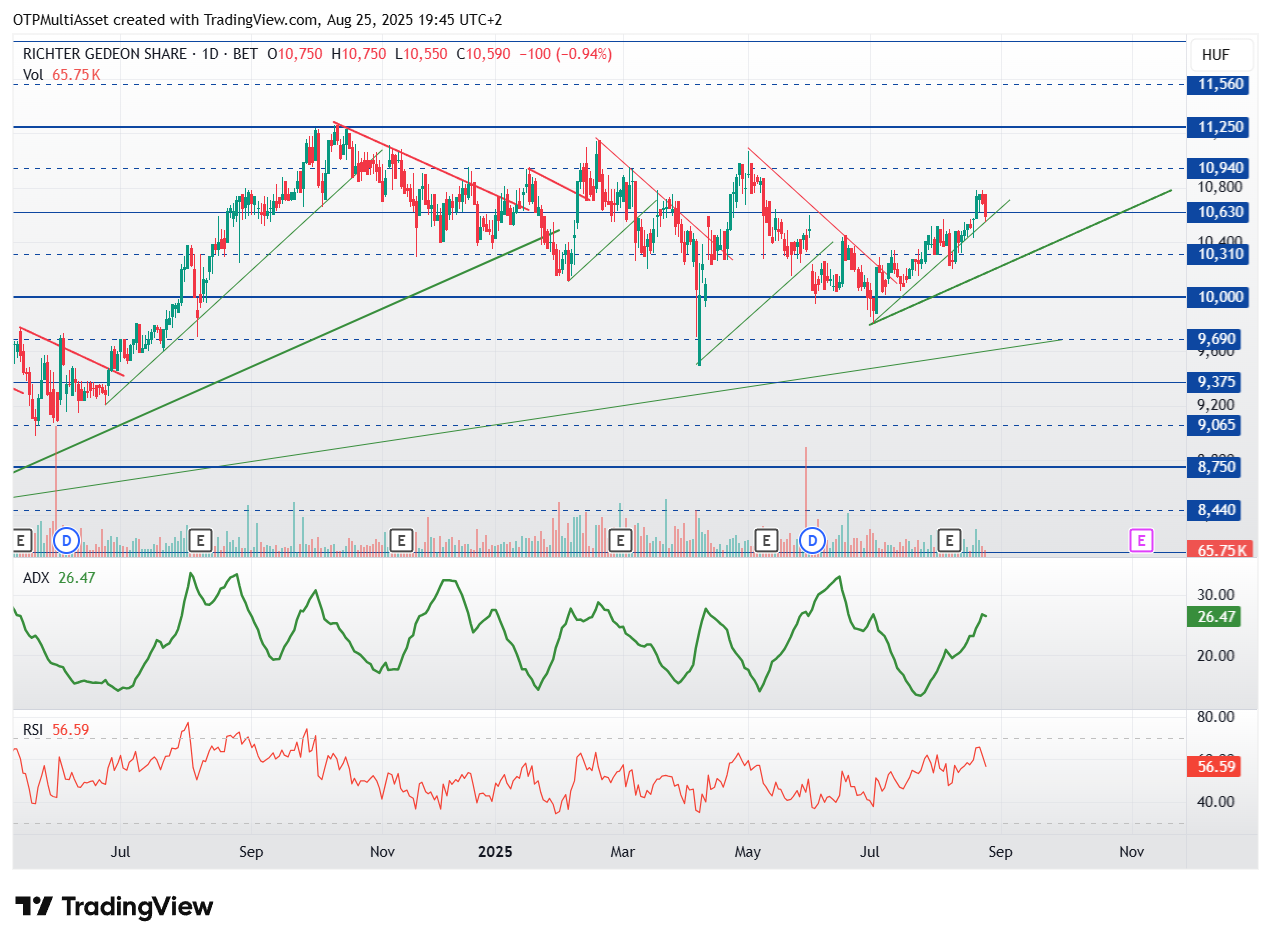
Task: Select the 10,310 price level label
Action: (x=1220, y=254)
